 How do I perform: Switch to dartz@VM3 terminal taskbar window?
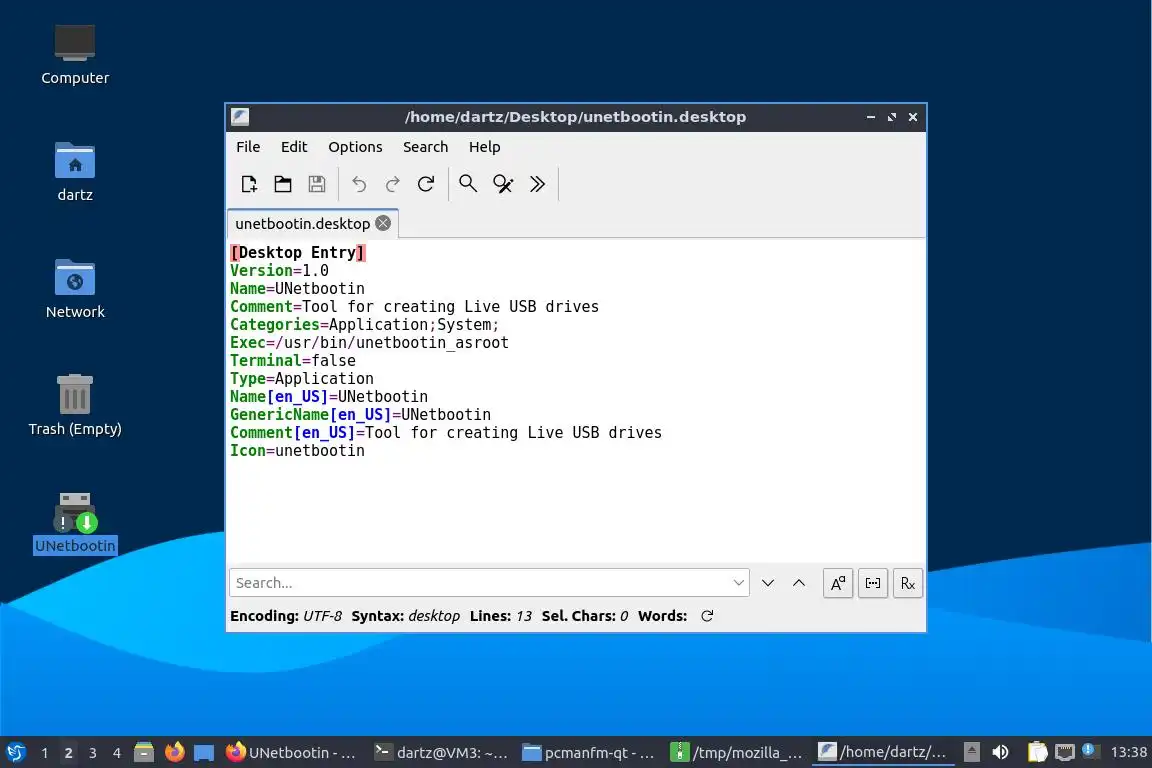pyautogui.click(x=441, y=753)
